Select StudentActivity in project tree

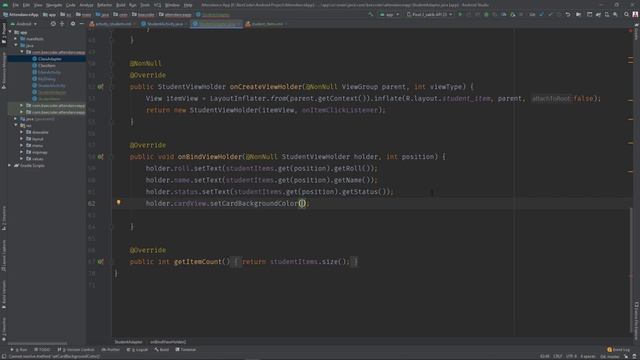click(51, 86)
